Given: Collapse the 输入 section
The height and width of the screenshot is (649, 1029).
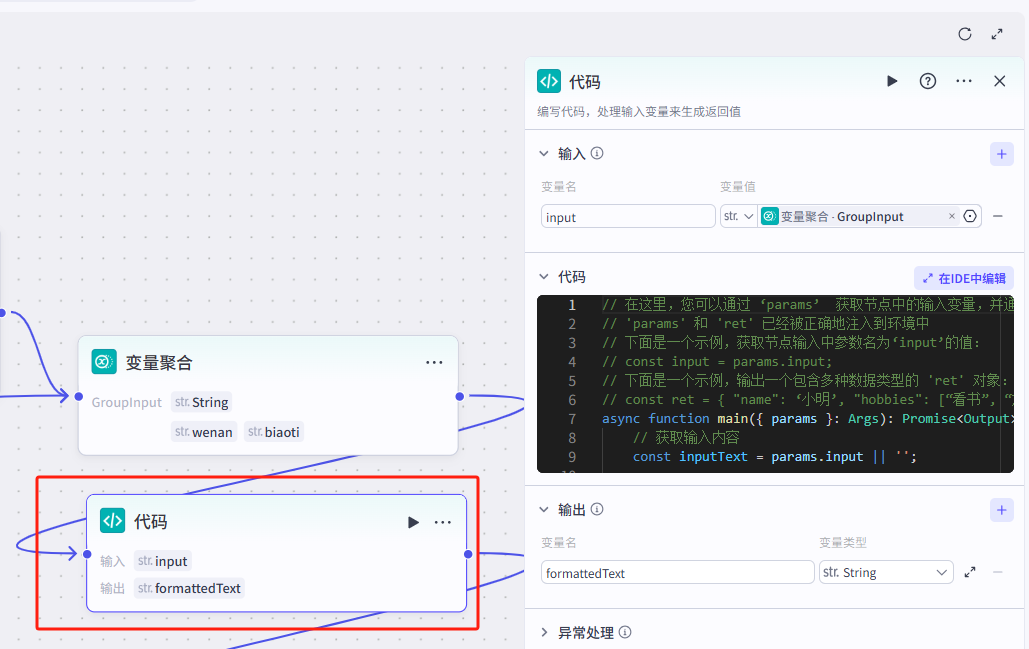Looking at the screenshot, I should coord(544,154).
